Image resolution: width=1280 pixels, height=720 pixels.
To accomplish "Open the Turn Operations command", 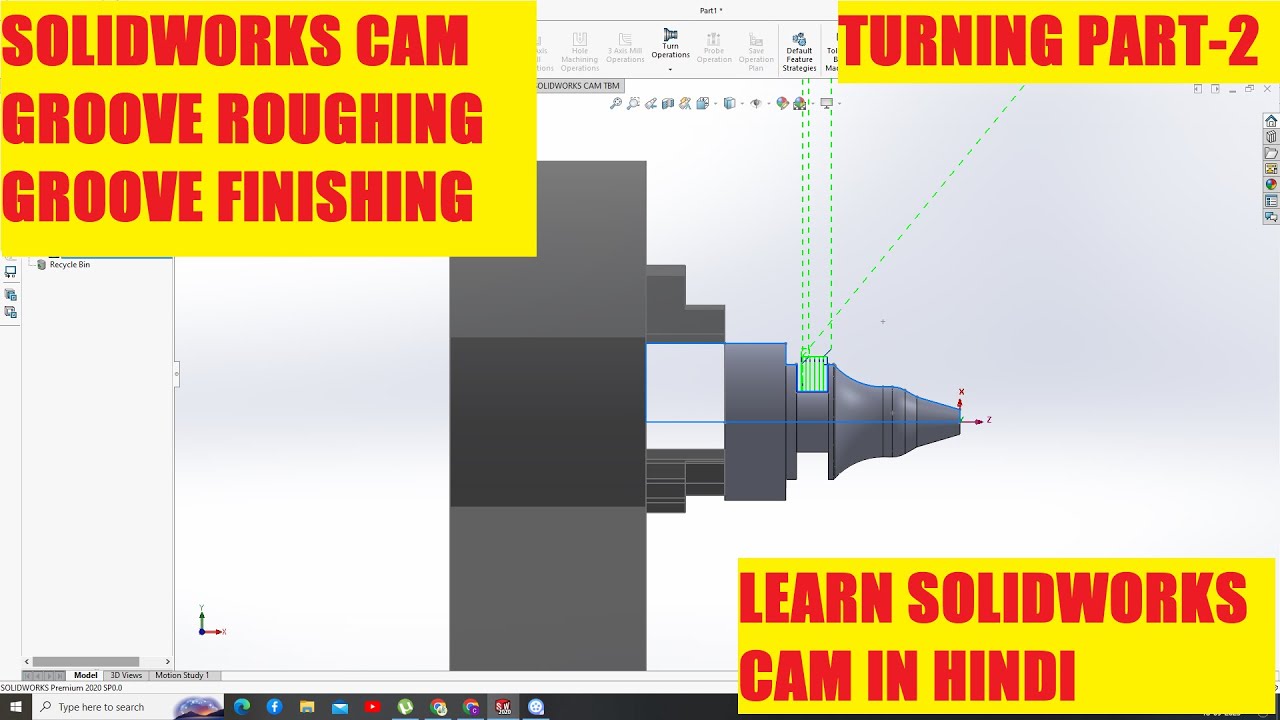I will [670, 44].
